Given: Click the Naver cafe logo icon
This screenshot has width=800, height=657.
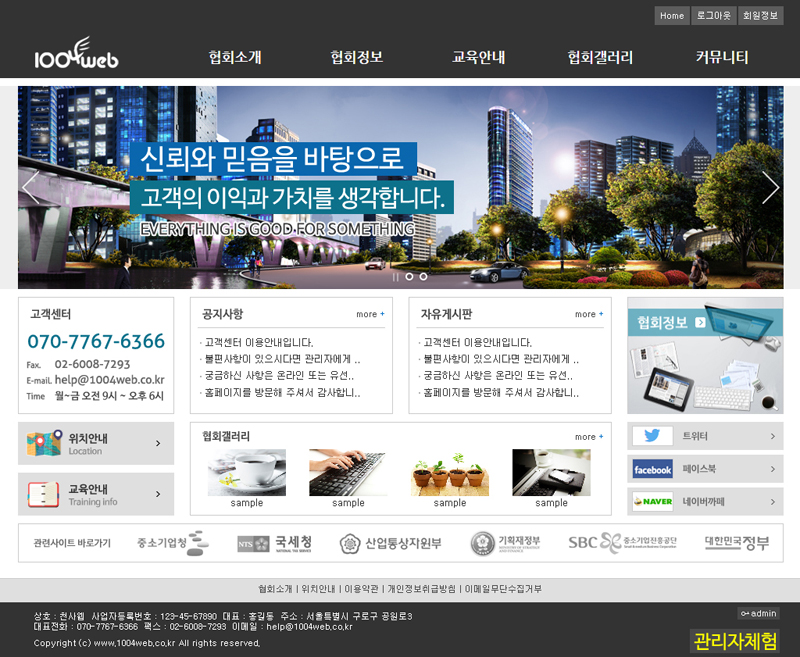Looking at the screenshot, I should [652, 501].
